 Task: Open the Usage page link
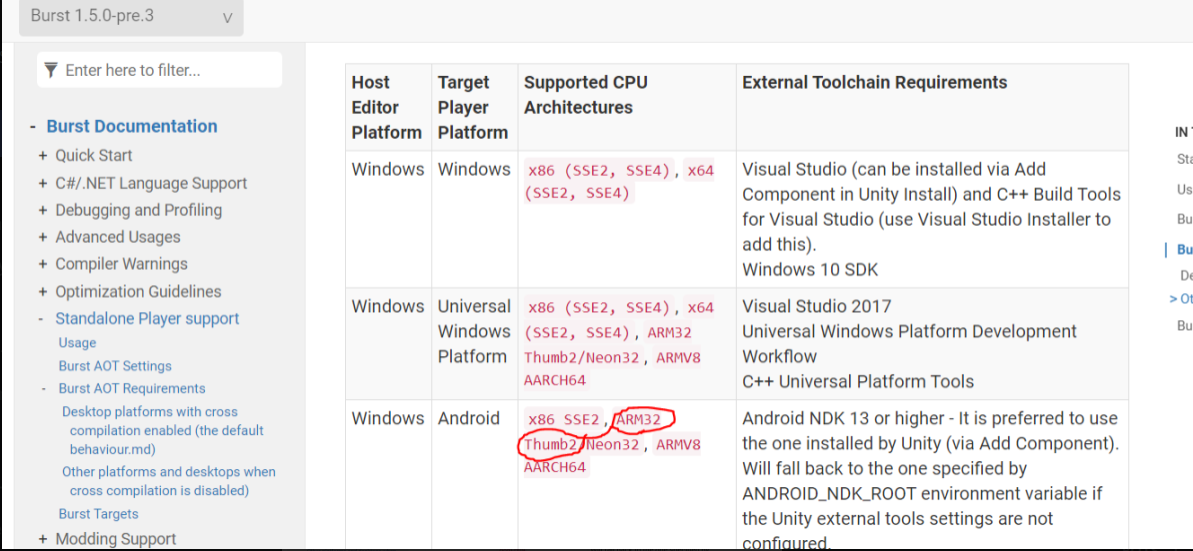pyautogui.click(x=77, y=343)
